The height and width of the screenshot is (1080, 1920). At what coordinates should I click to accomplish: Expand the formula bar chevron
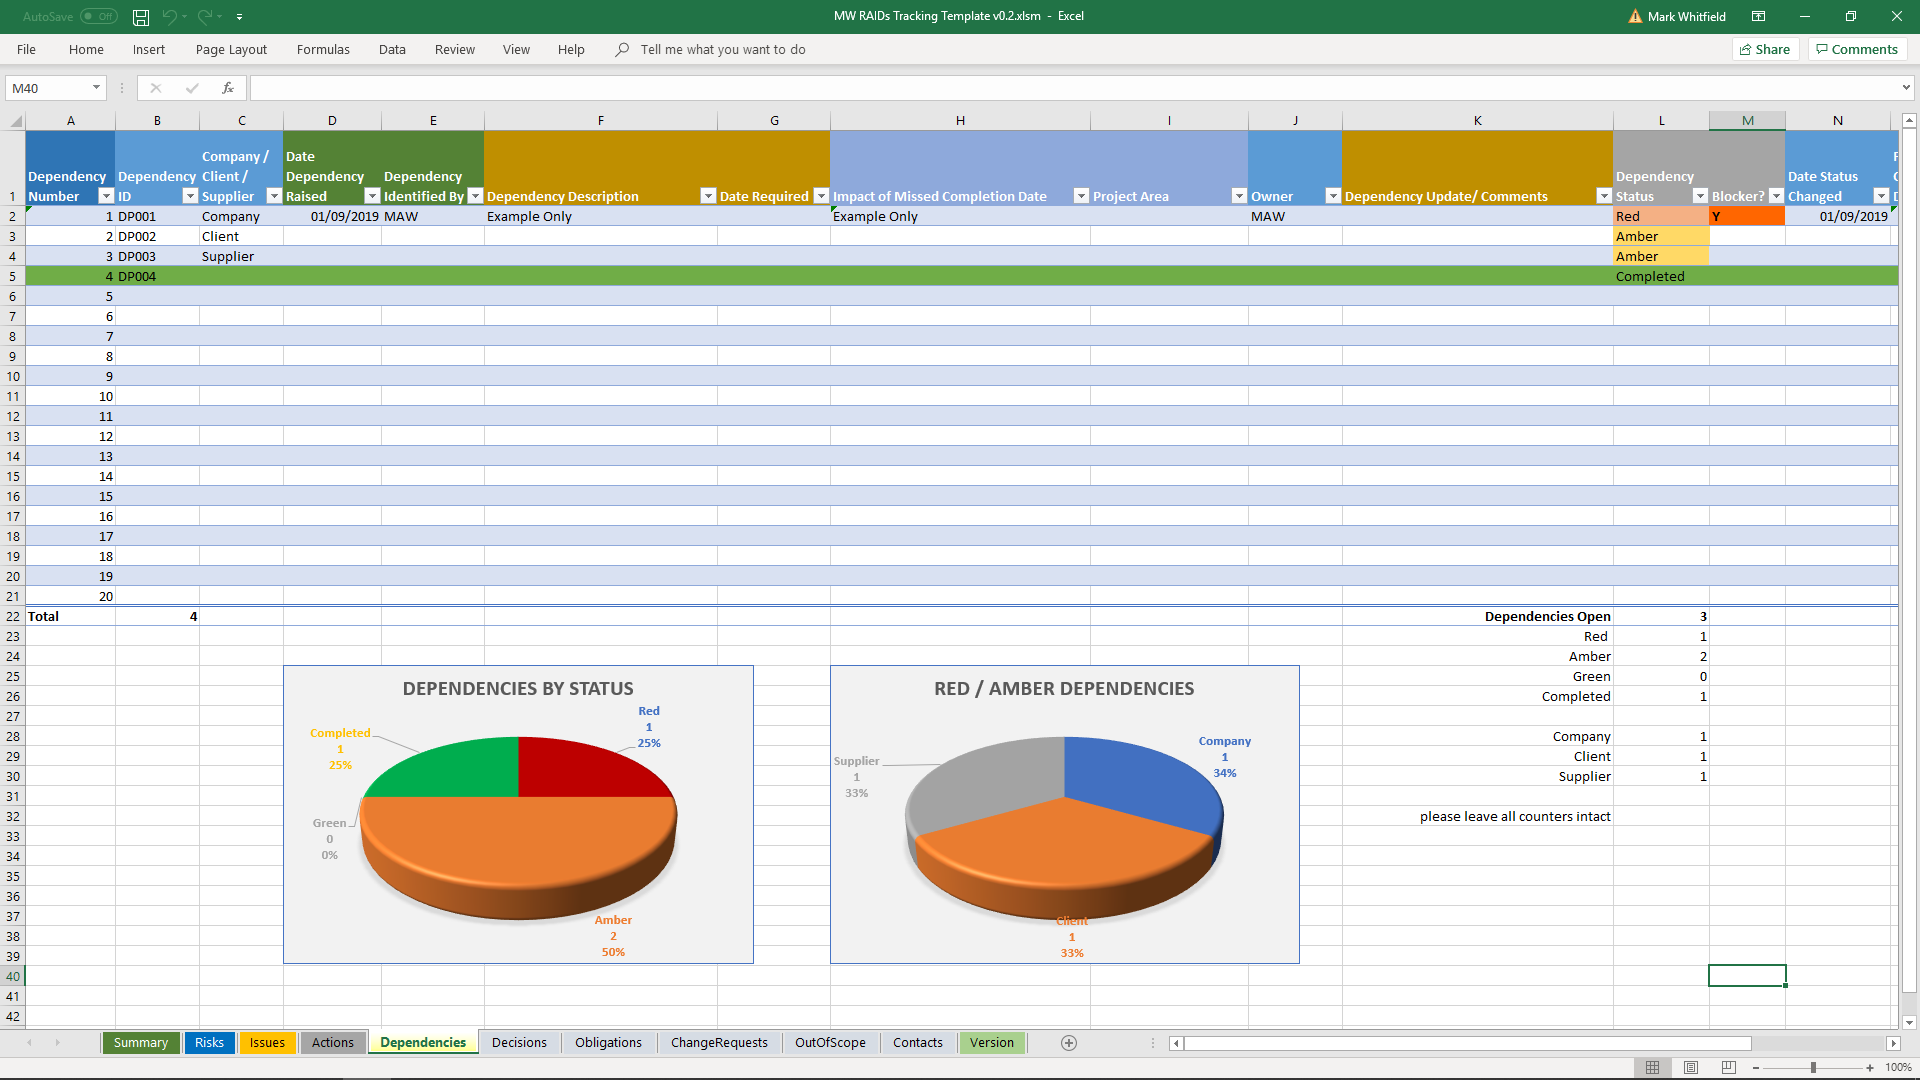click(x=1906, y=88)
